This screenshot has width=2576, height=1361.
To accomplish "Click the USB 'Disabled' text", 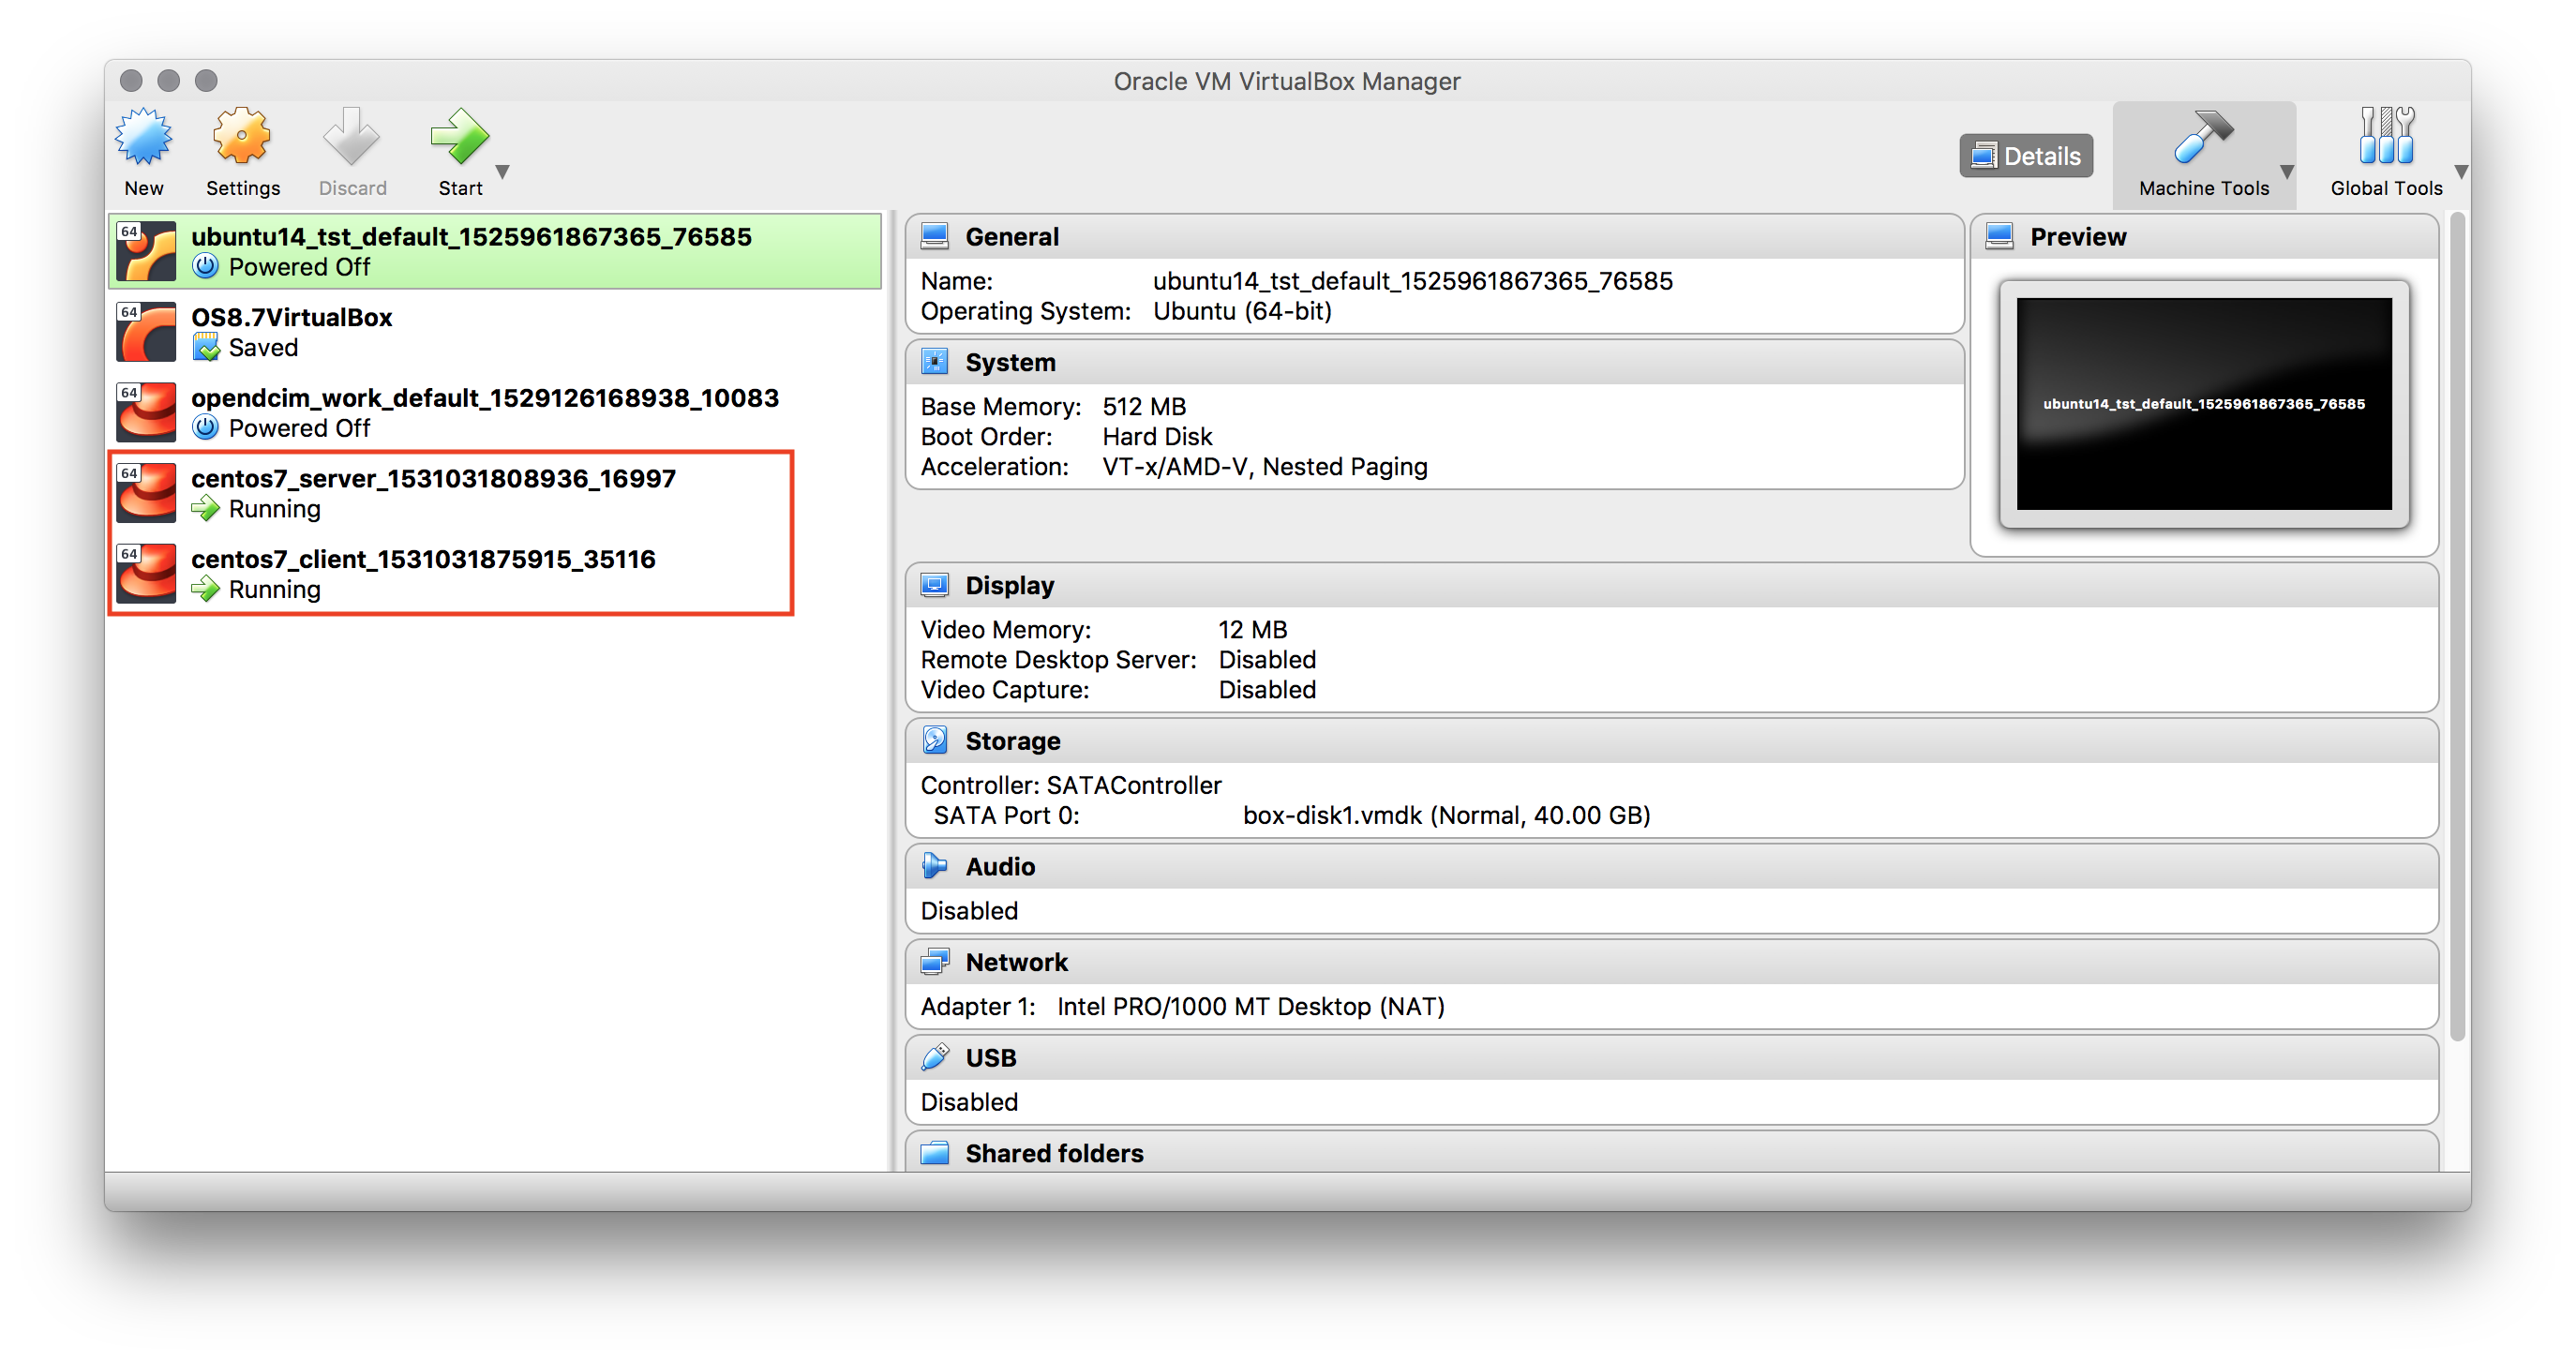I will (969, 1102).
